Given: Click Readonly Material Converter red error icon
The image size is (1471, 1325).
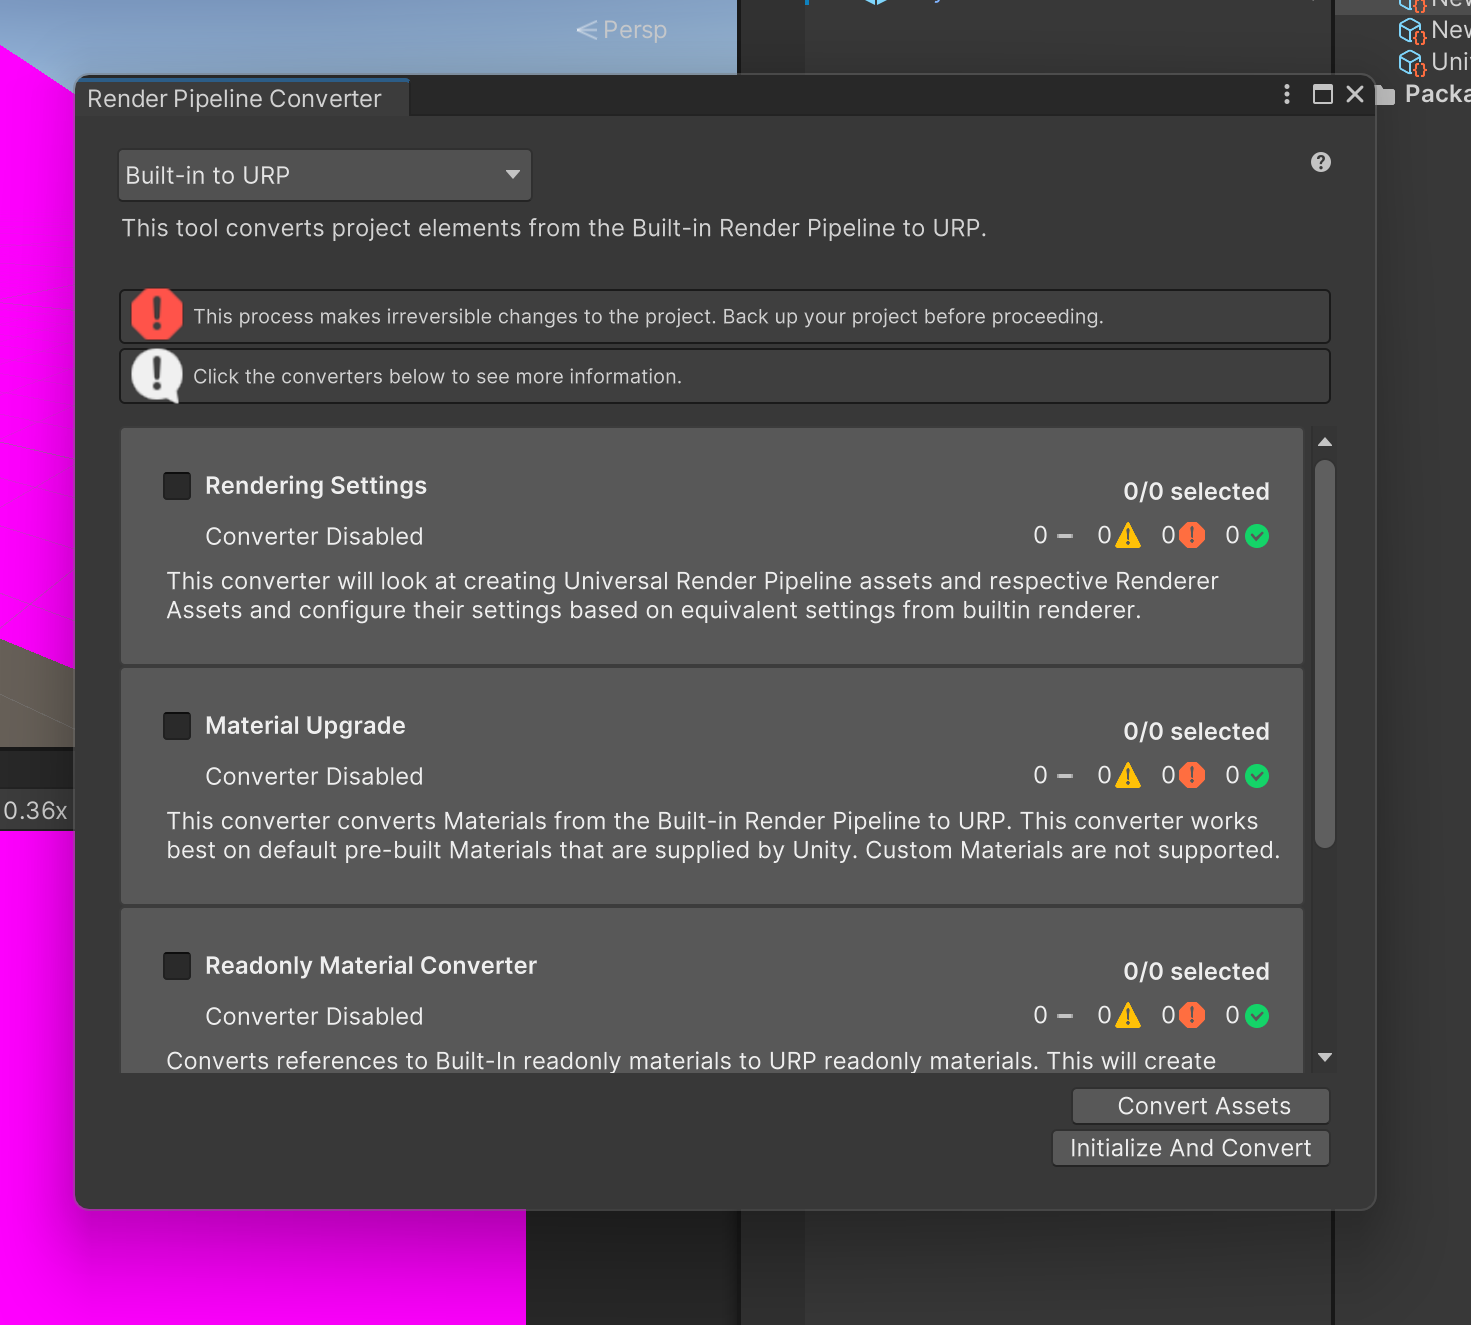Looking at the screenshot, I should (x=1192, y=1016).
